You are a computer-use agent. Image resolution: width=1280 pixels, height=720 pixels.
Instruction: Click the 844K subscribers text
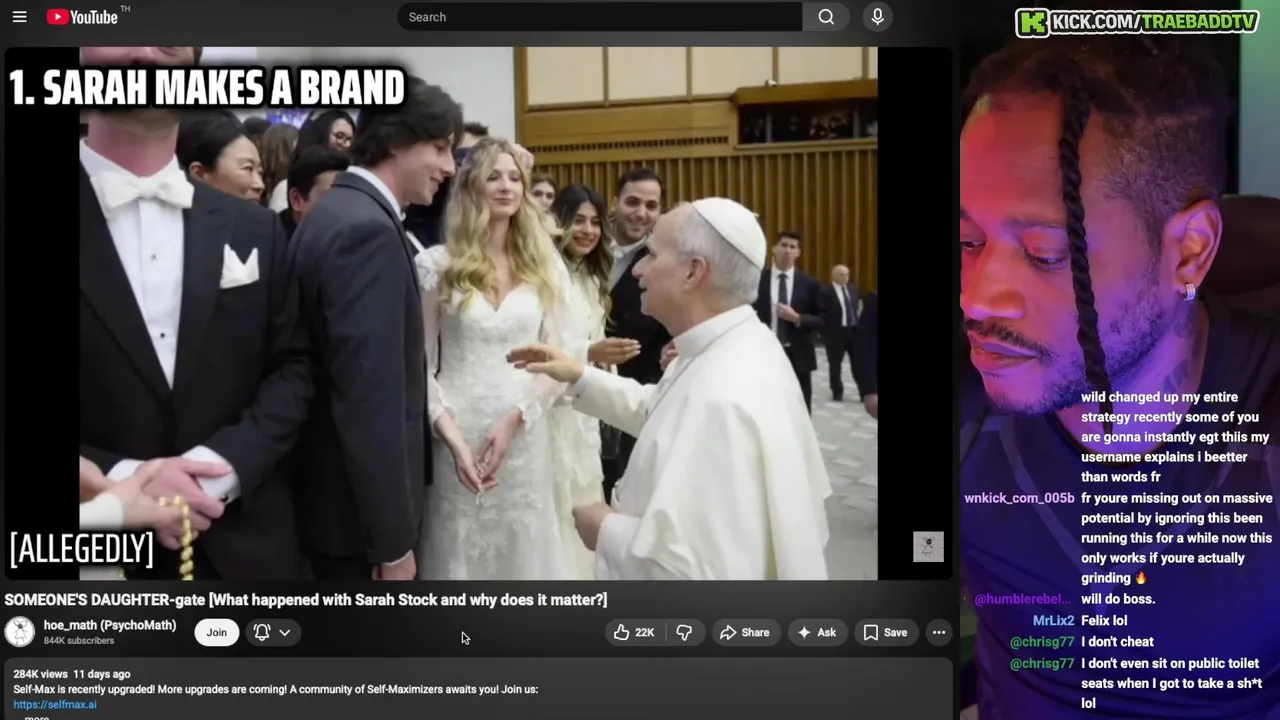point(79,641)
